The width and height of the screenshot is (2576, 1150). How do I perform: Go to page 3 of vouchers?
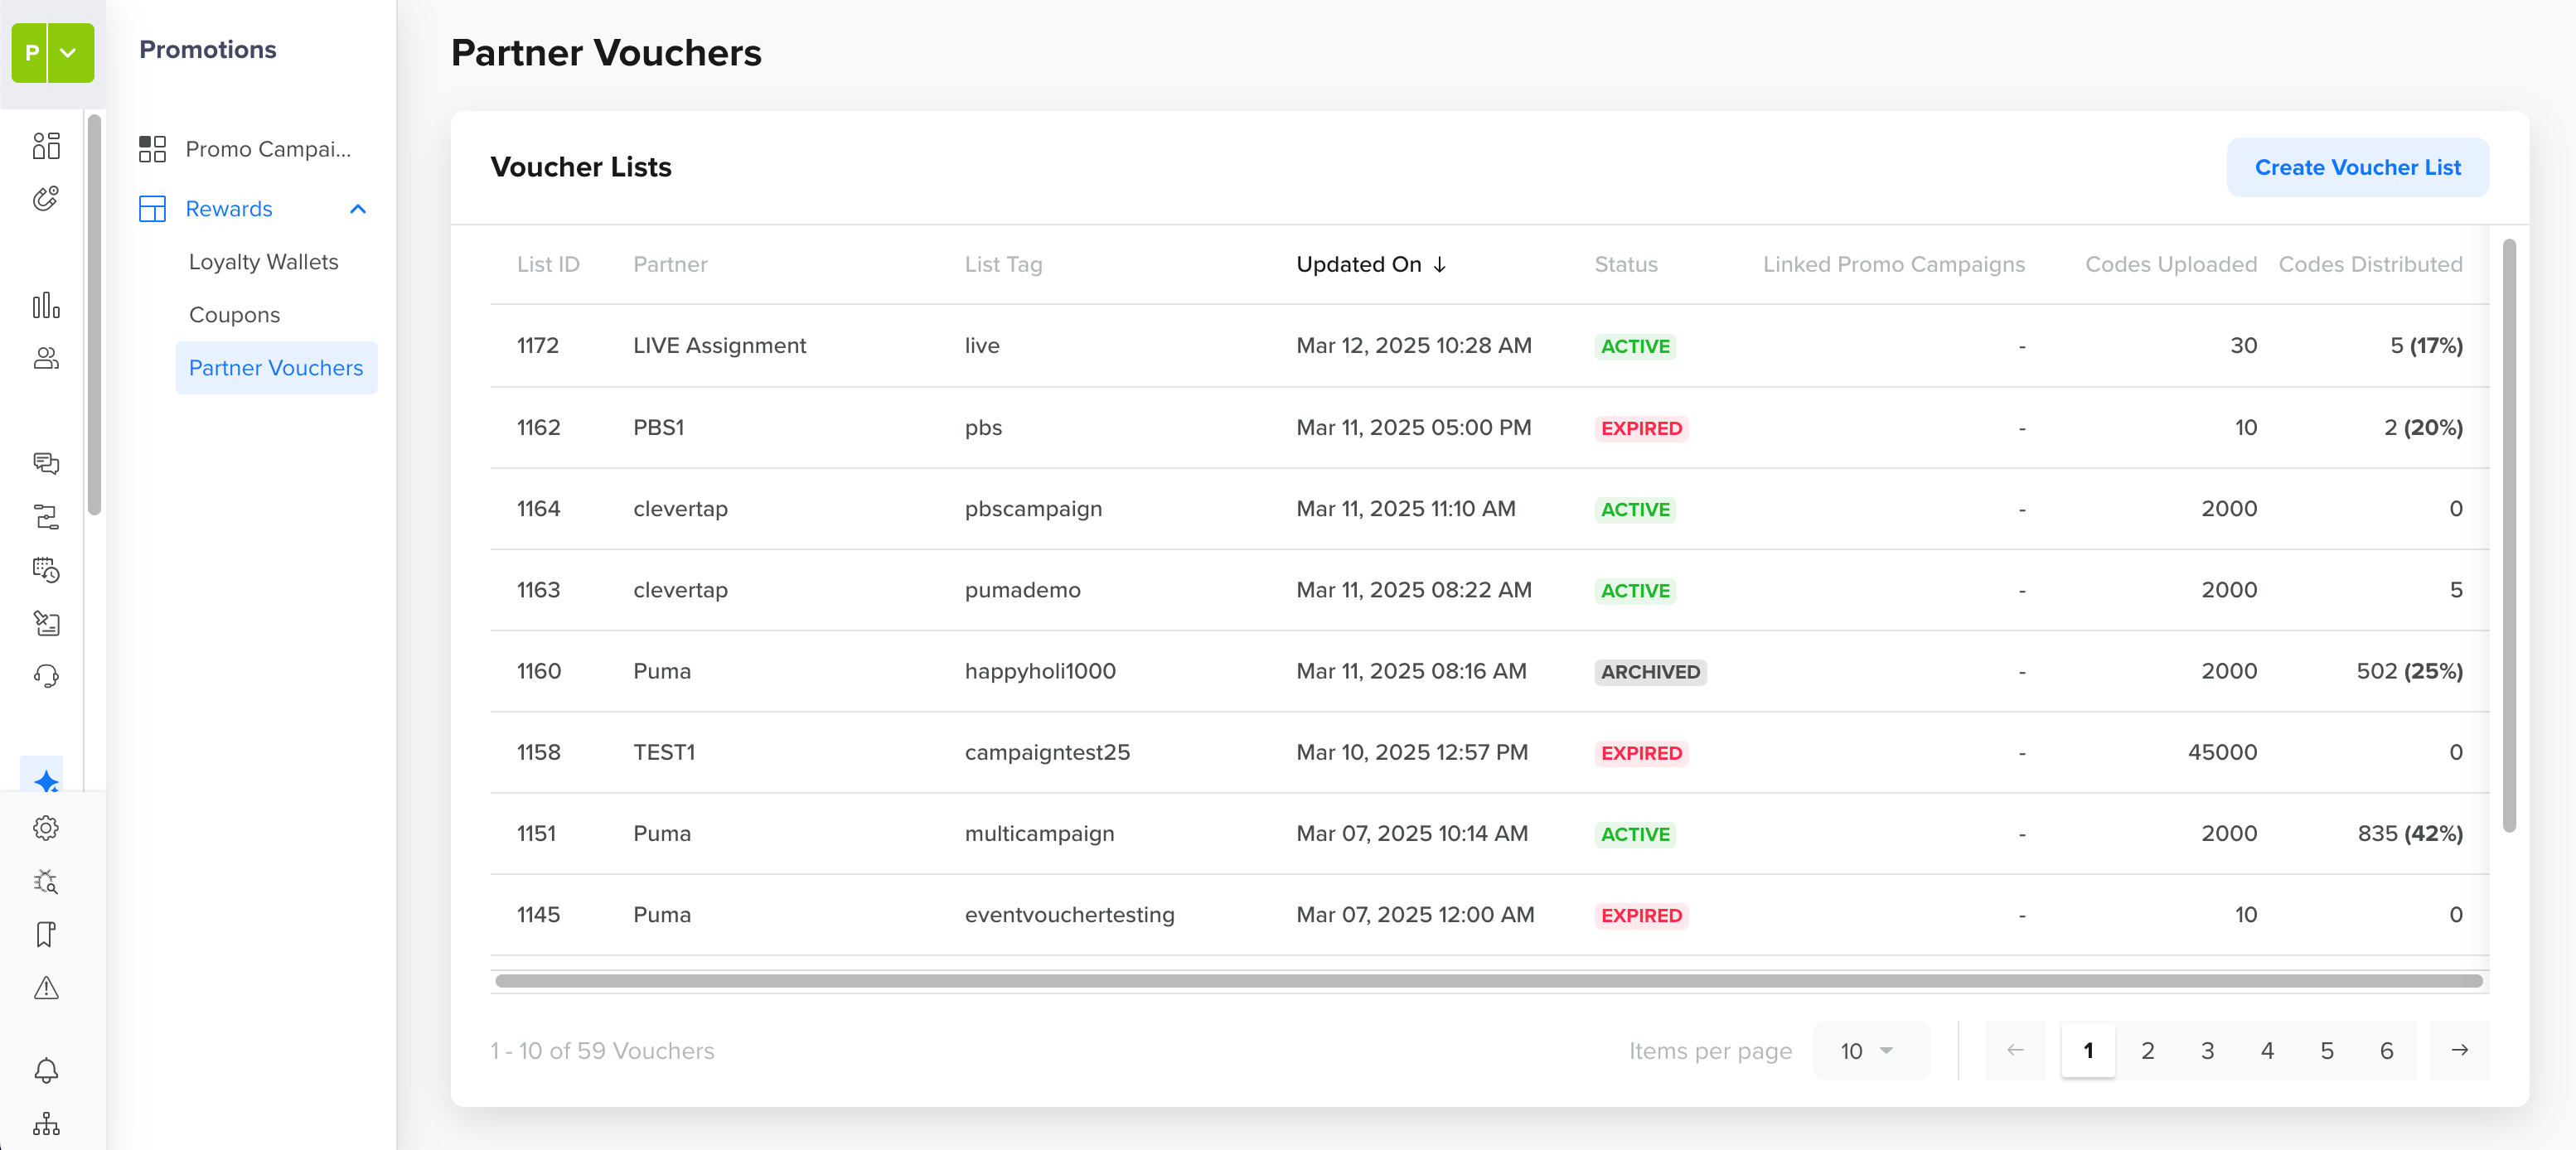[2207, 1051]
